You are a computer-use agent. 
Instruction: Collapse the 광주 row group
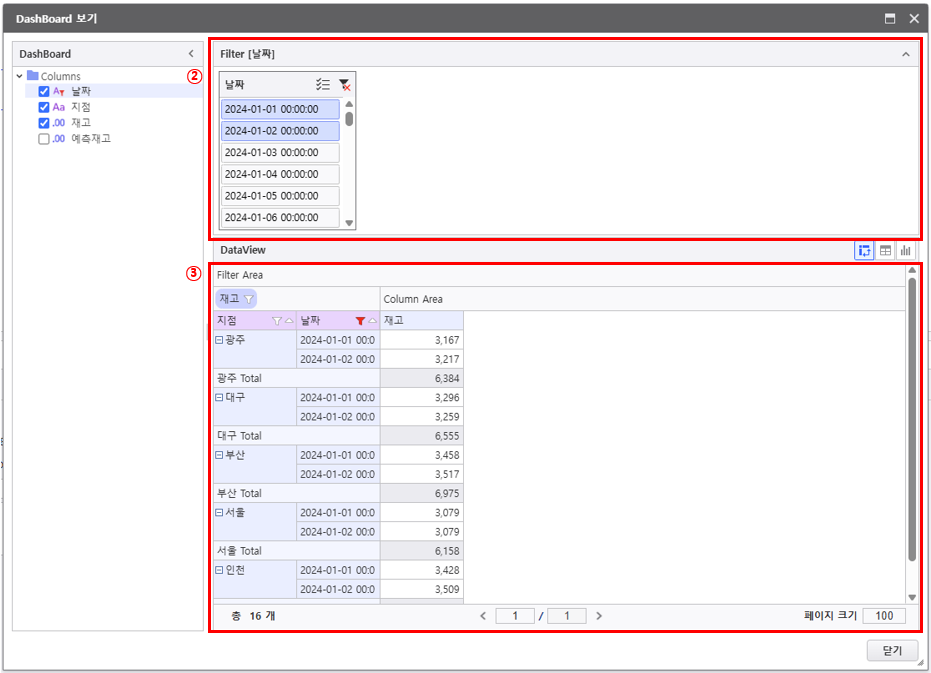219,340
